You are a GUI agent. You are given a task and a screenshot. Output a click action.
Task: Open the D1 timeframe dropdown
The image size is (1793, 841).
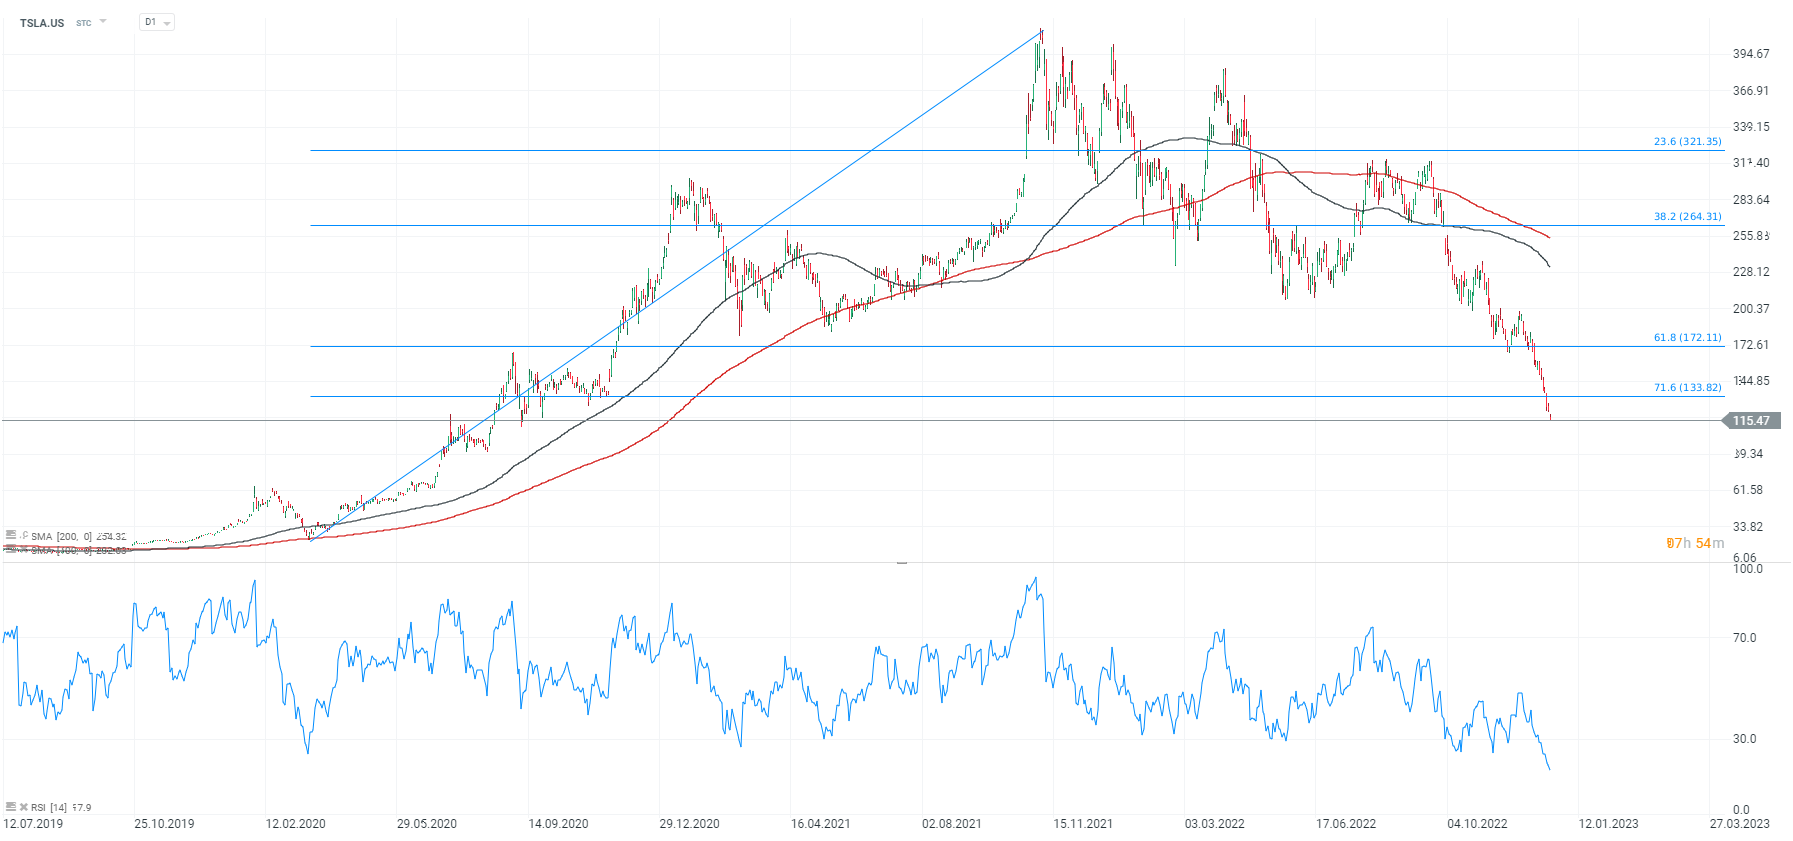pyautogui.click(x=157, y=22)
